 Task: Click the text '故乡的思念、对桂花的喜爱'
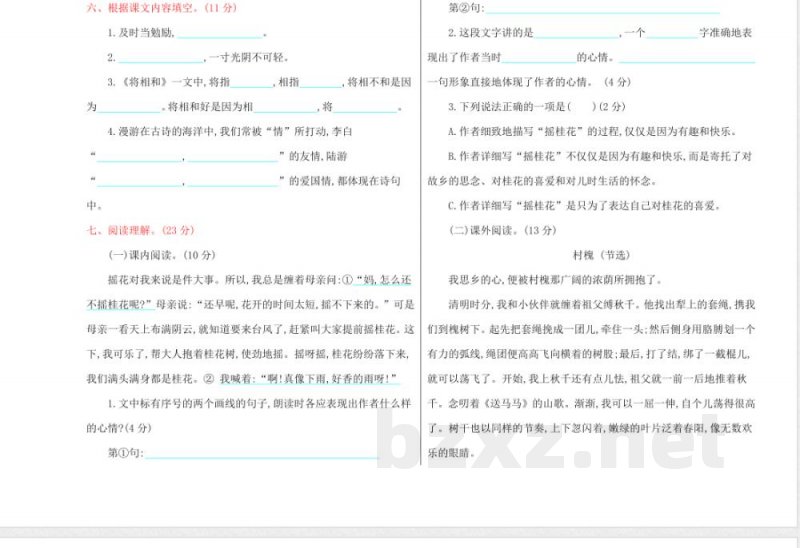pyautogui.click(x=542, y=181)
